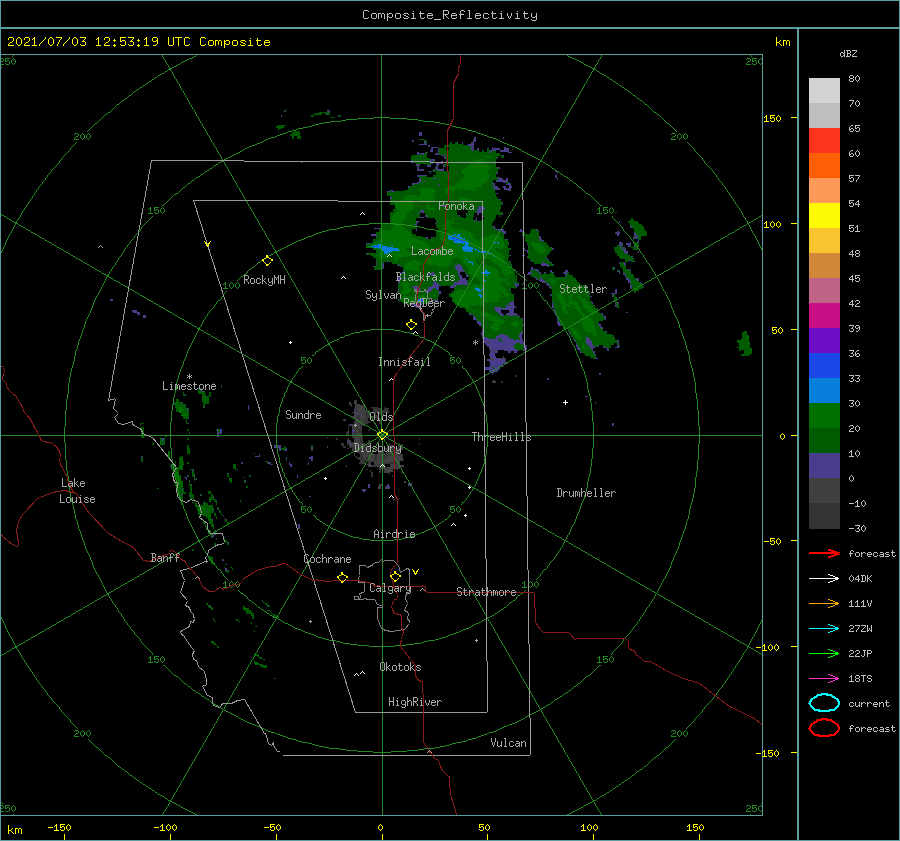Click the asterisk marker above Limestone
This screenshot has width=900, height=841.
pyautogui.click(x=189, y=377)
